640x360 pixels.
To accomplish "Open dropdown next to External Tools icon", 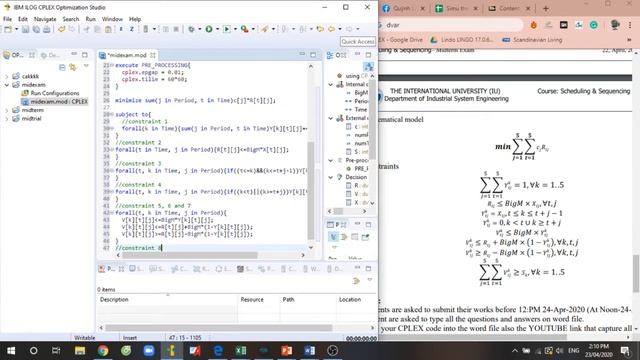I will coord(253,29).
